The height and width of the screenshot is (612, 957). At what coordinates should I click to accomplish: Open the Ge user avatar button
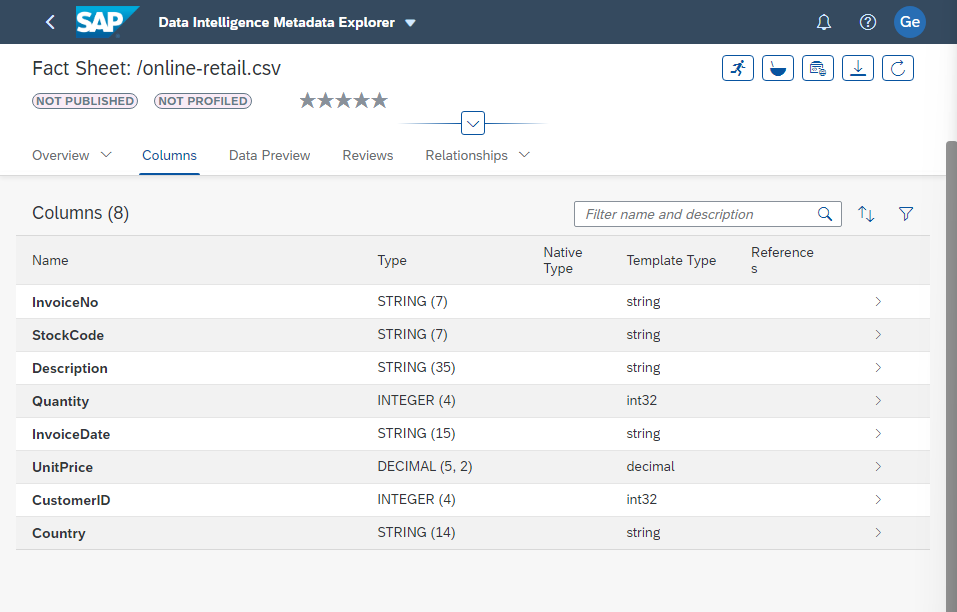tap(909, 22)
